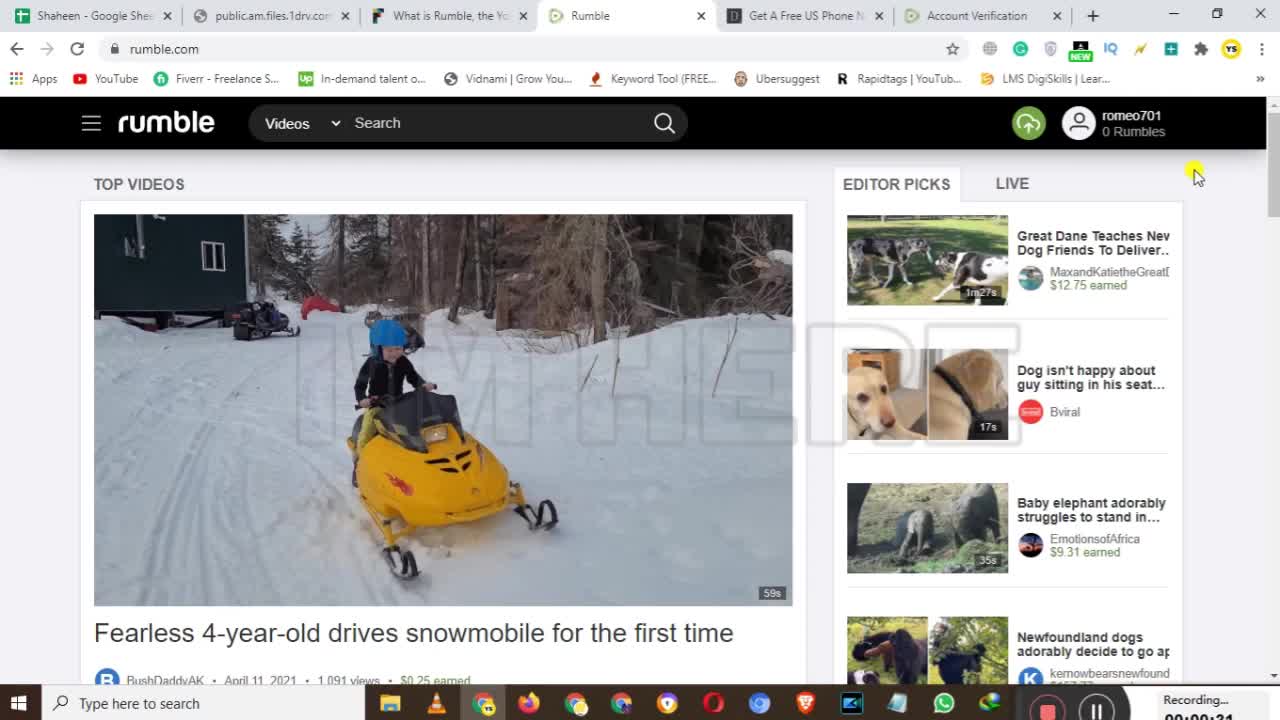Close the Account Verification tab

1057,16
